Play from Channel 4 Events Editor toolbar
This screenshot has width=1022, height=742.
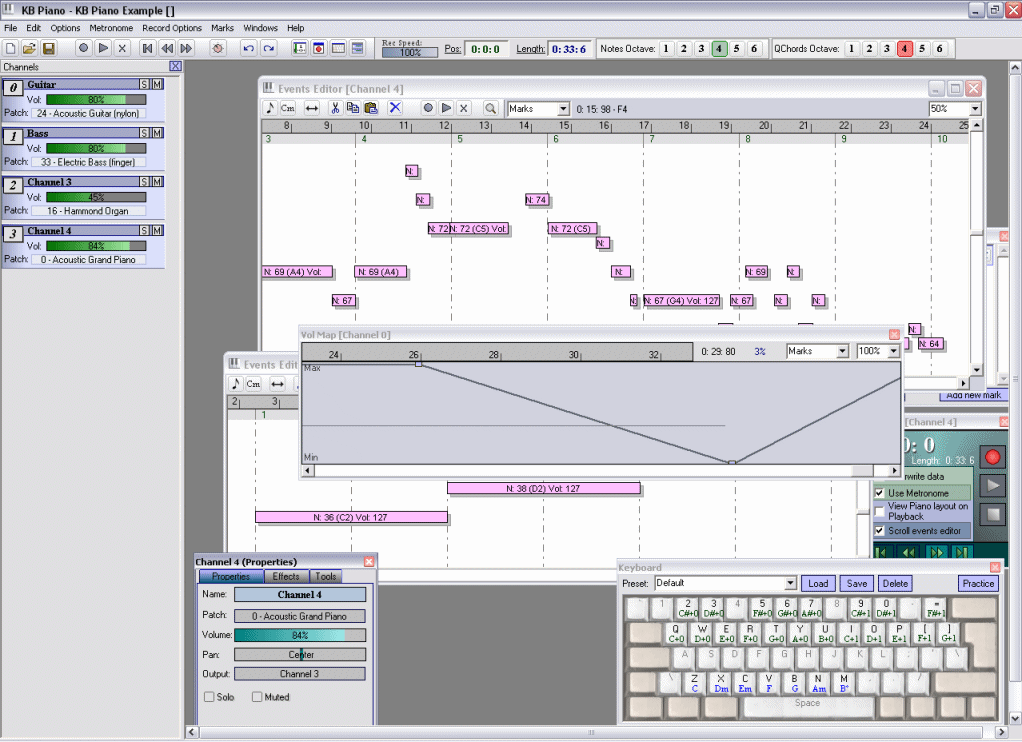coord(446,108)
